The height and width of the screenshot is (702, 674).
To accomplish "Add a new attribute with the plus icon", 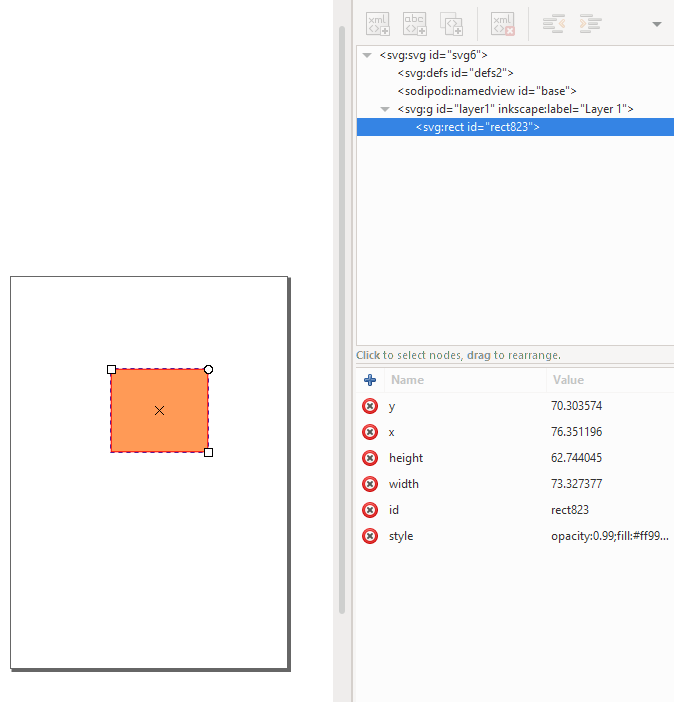I will [x=370, y=380].
